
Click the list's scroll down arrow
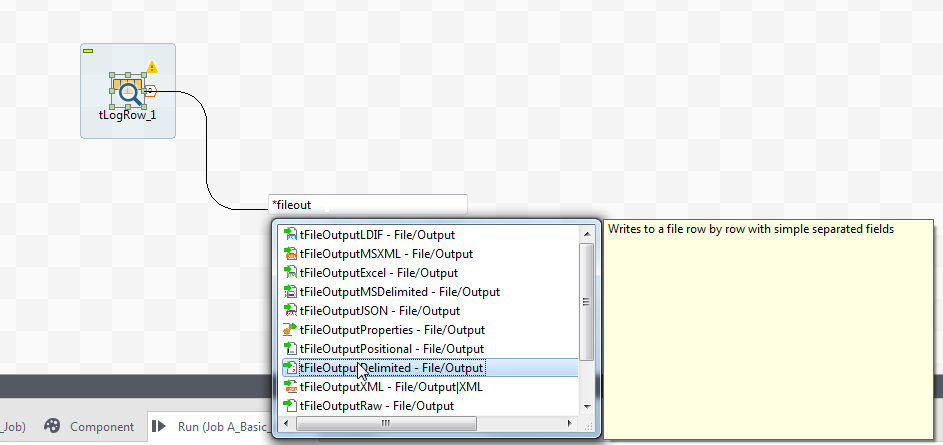(586, 407)
